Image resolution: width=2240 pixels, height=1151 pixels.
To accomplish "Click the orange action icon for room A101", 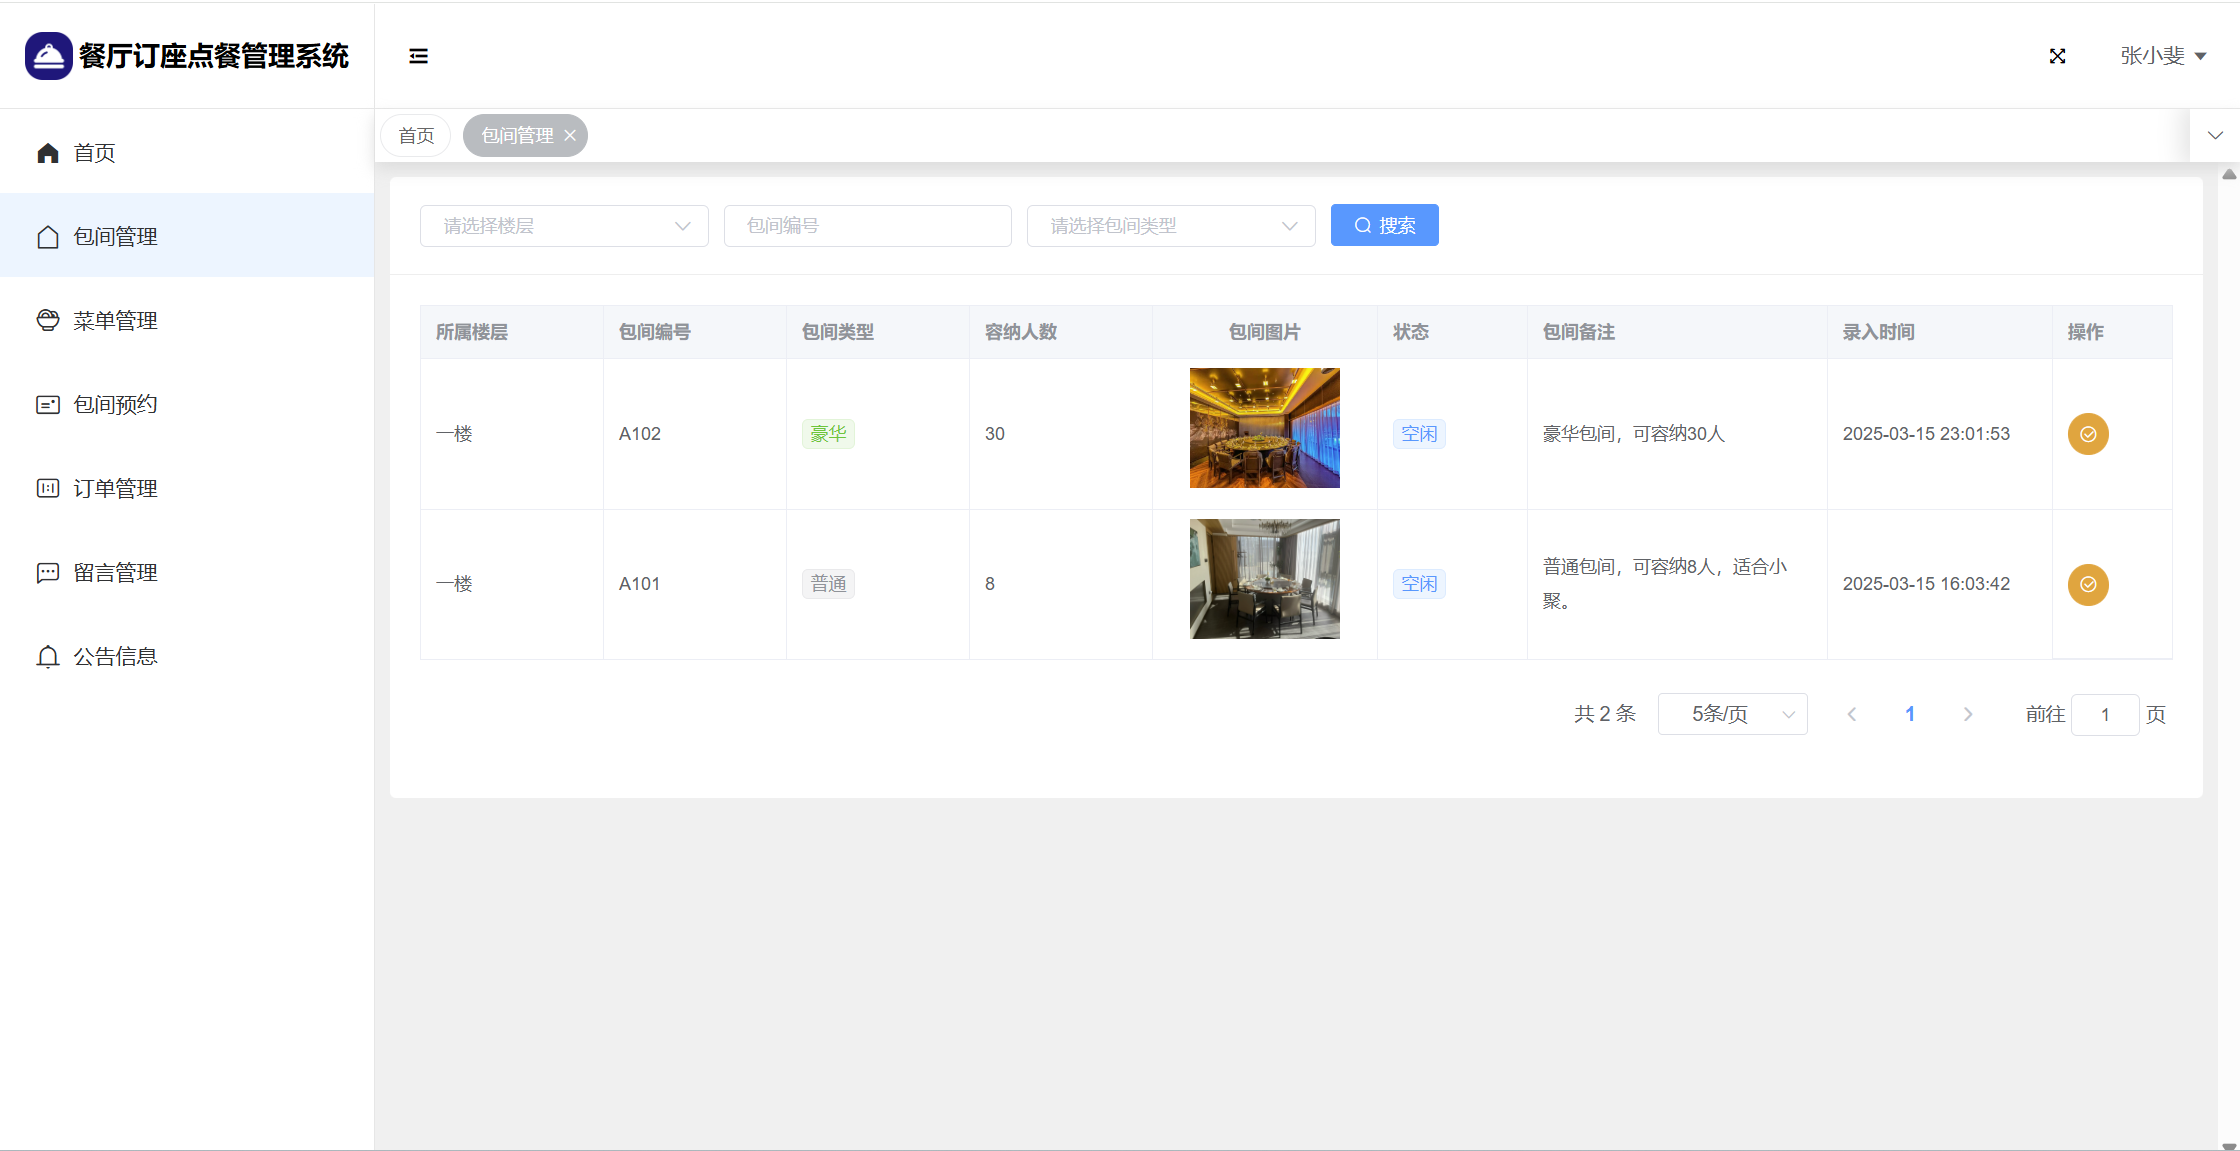I will point(2088,584).
